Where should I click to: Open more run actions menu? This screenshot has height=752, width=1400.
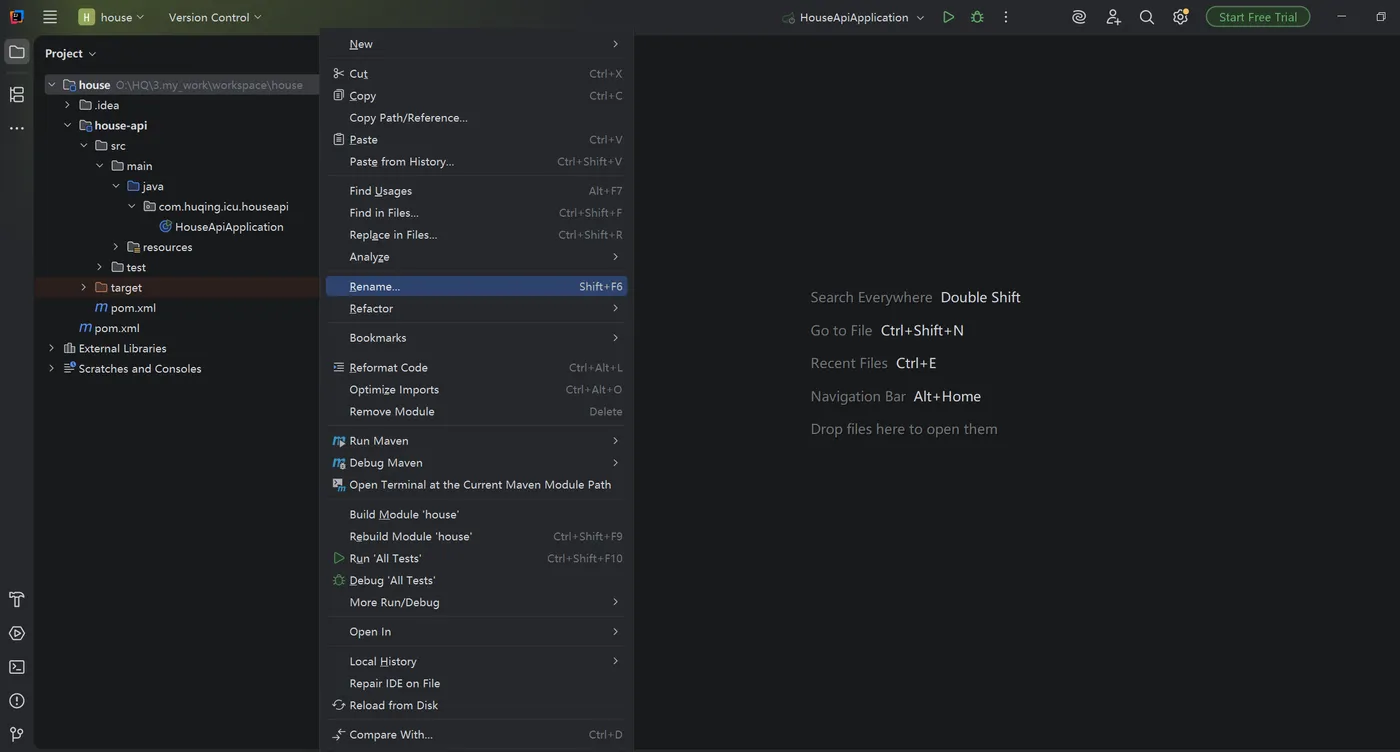[x=1006, y=17]
